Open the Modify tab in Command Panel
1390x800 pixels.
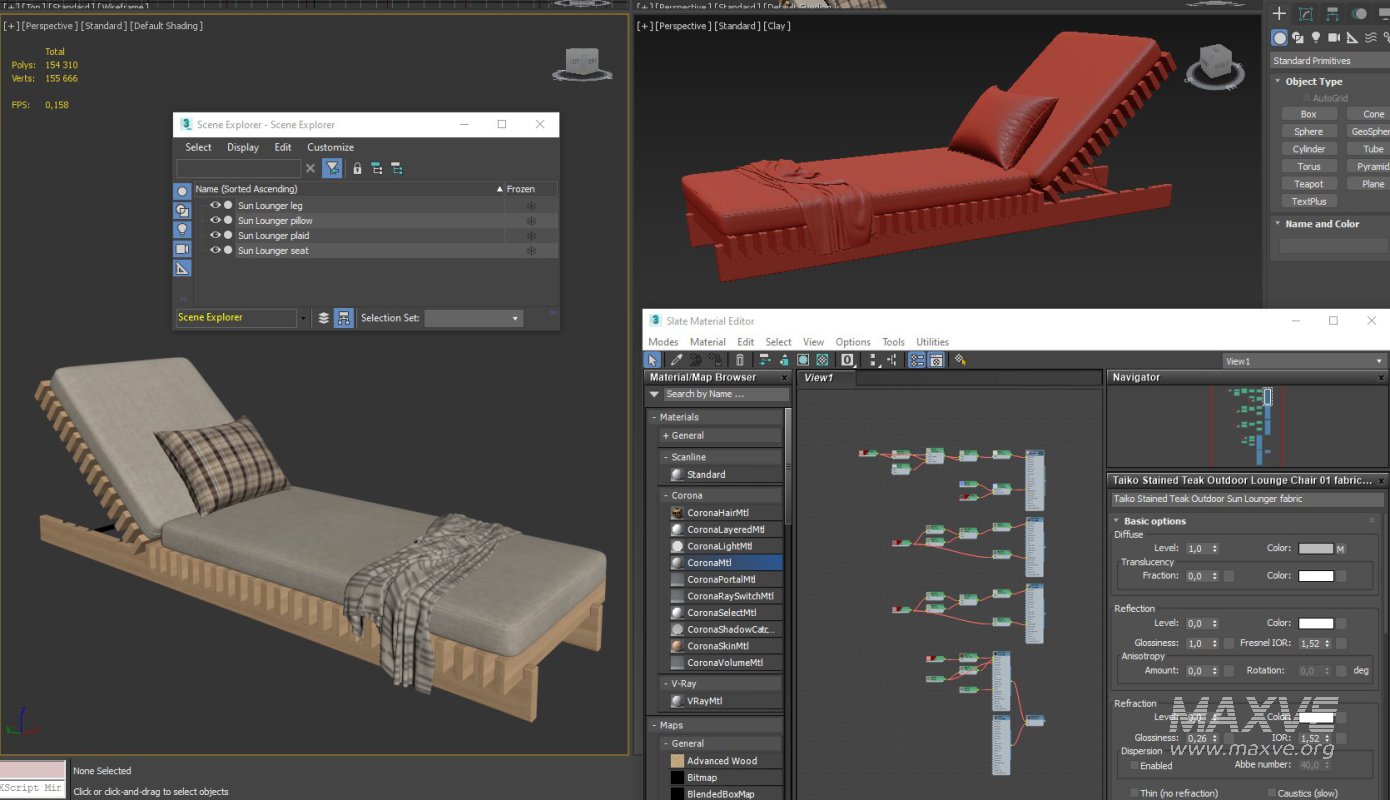coord(1306,13)
